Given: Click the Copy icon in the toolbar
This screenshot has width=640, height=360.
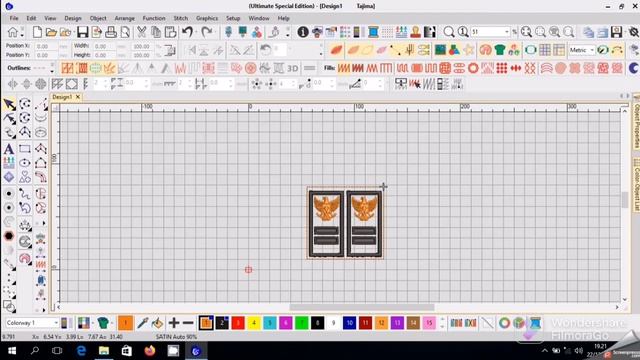Looking at the screenshot, I should point(156,32).
